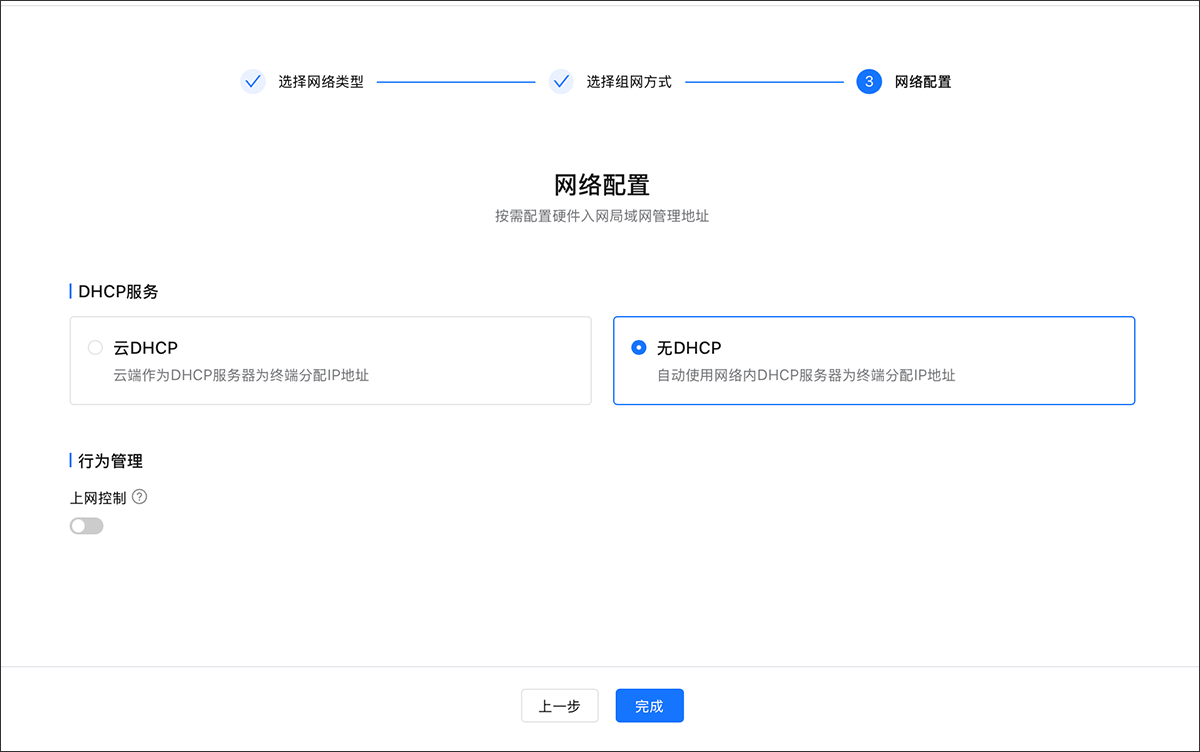The height and width of the screenshot is (752, 1200).
Task: Click the 上一步 button
Action: tap(559, 706)
